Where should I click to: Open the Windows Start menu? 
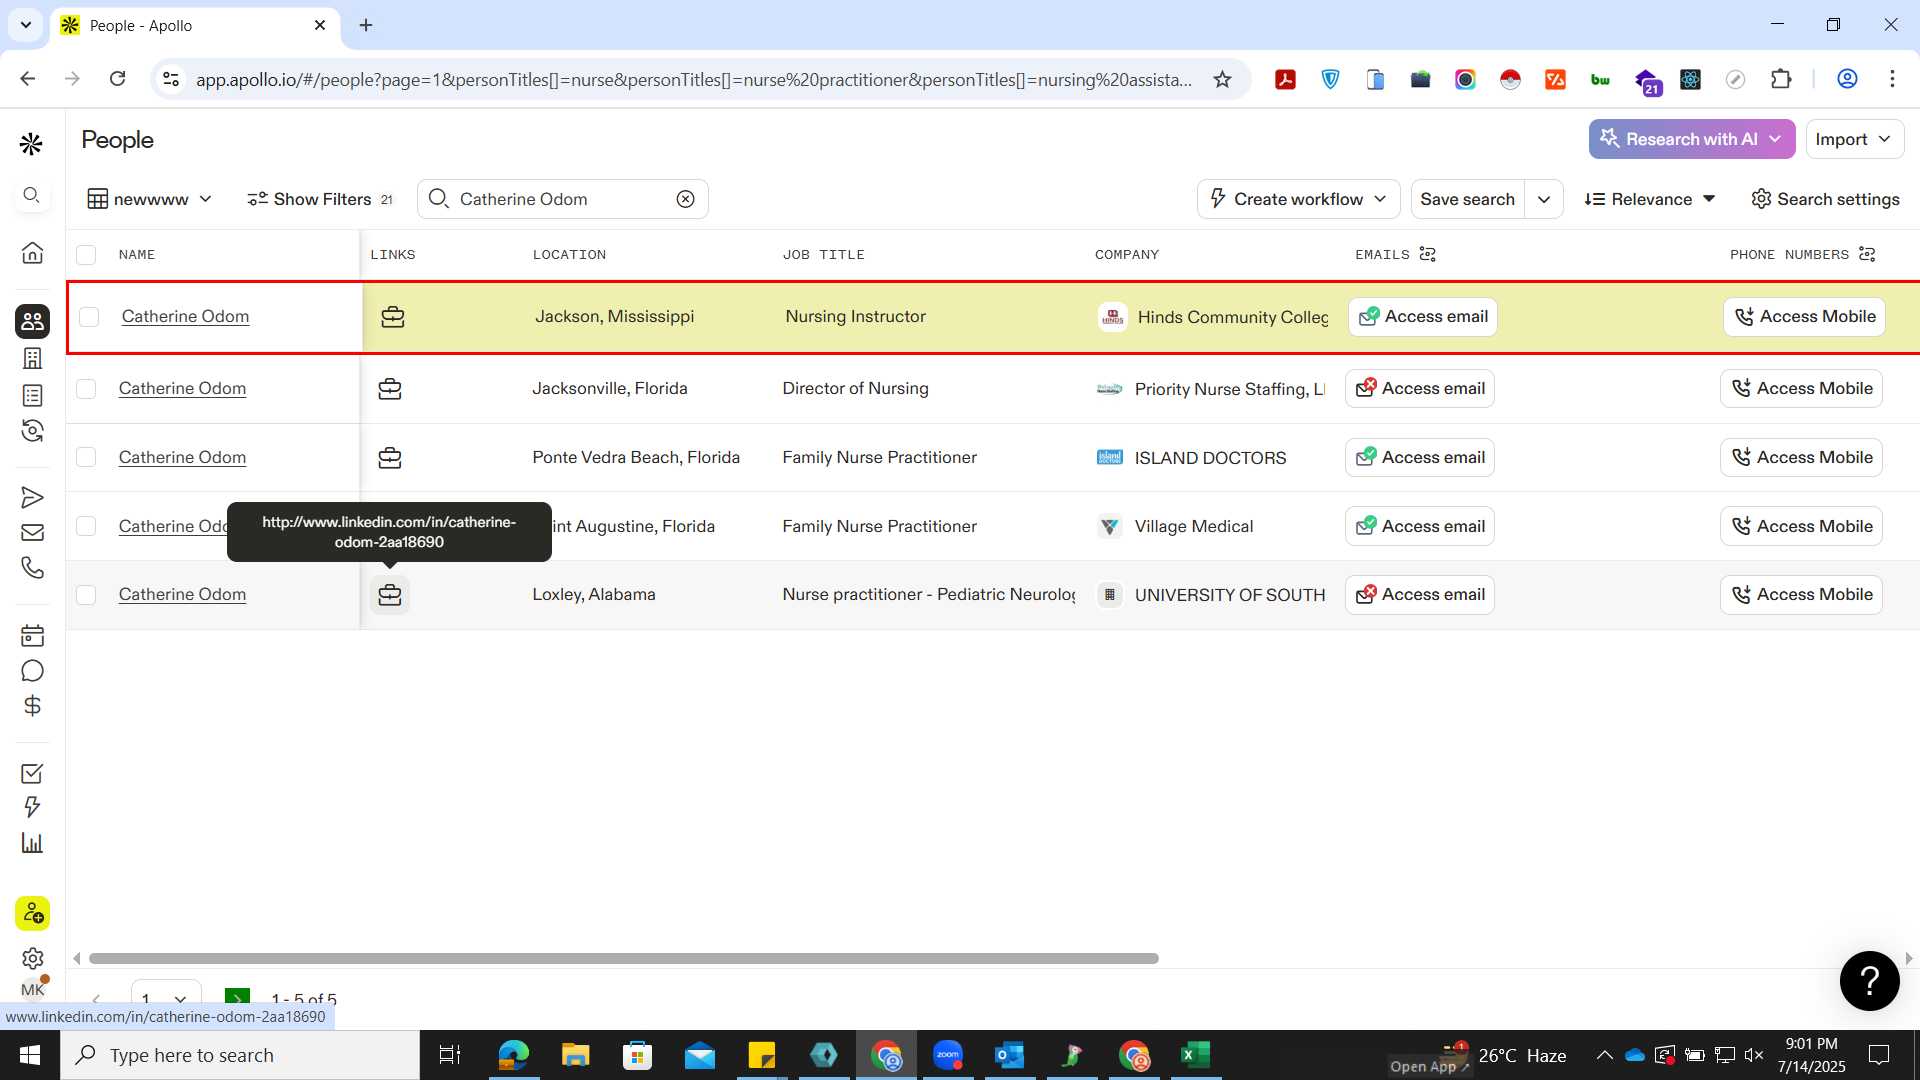pyautogui.click(x=29, y=1055)
